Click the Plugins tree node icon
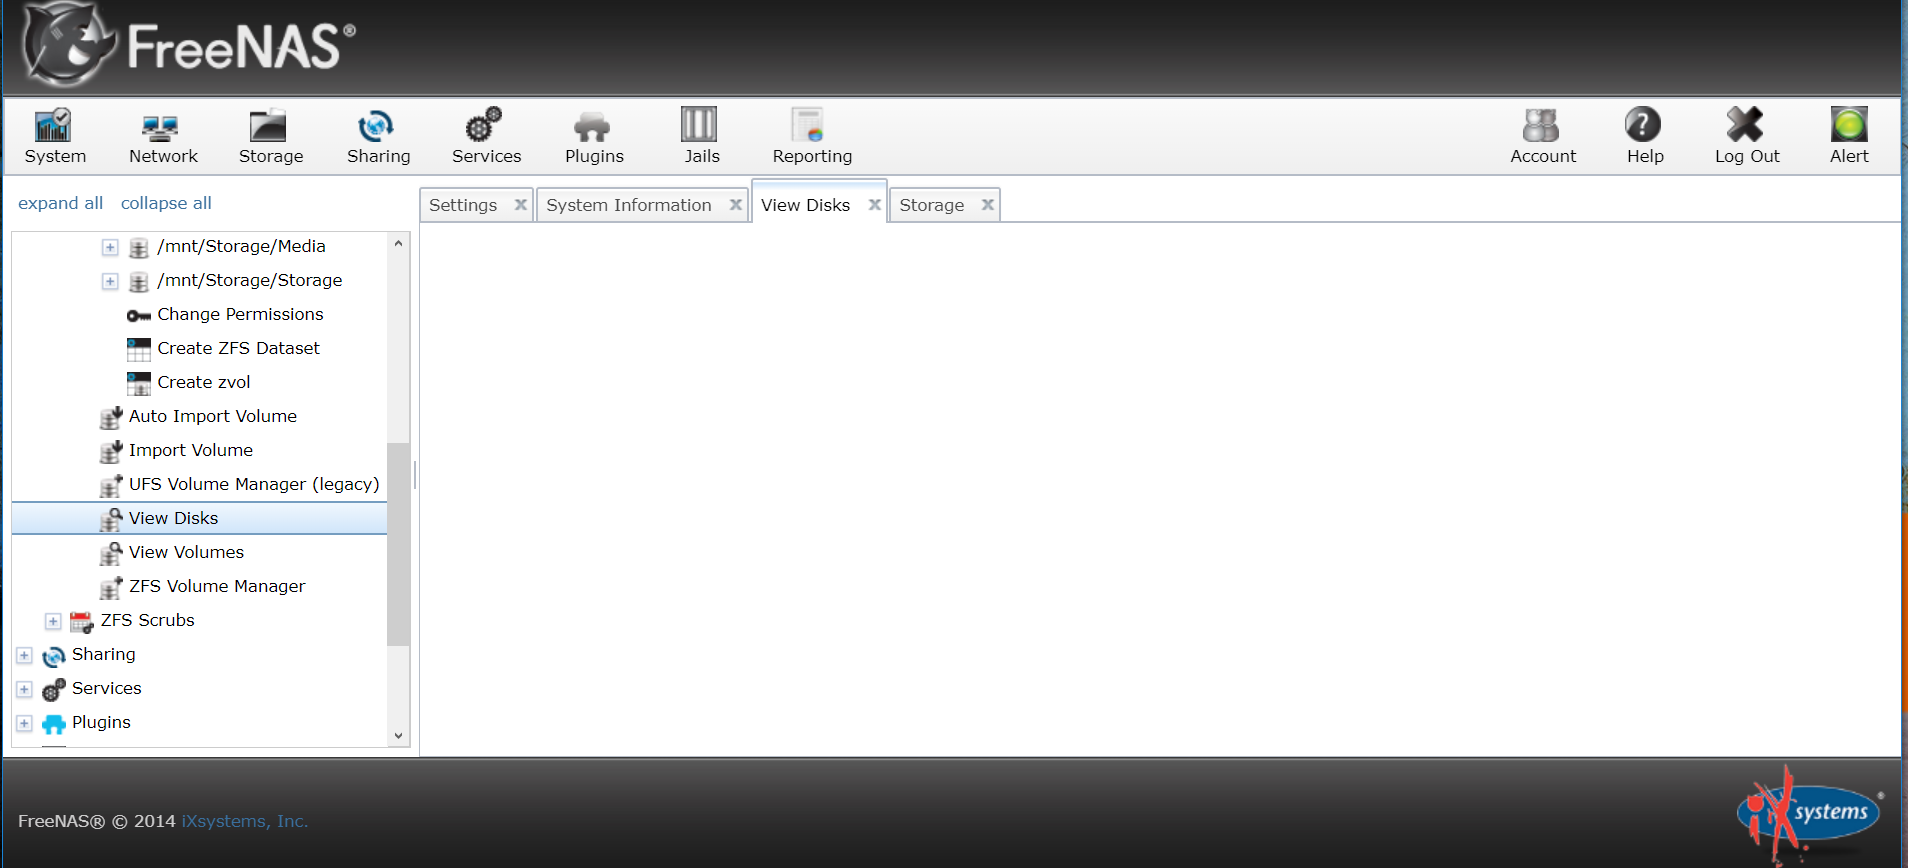This screenshot has height=868, width=1908. (x=54, y=723)
